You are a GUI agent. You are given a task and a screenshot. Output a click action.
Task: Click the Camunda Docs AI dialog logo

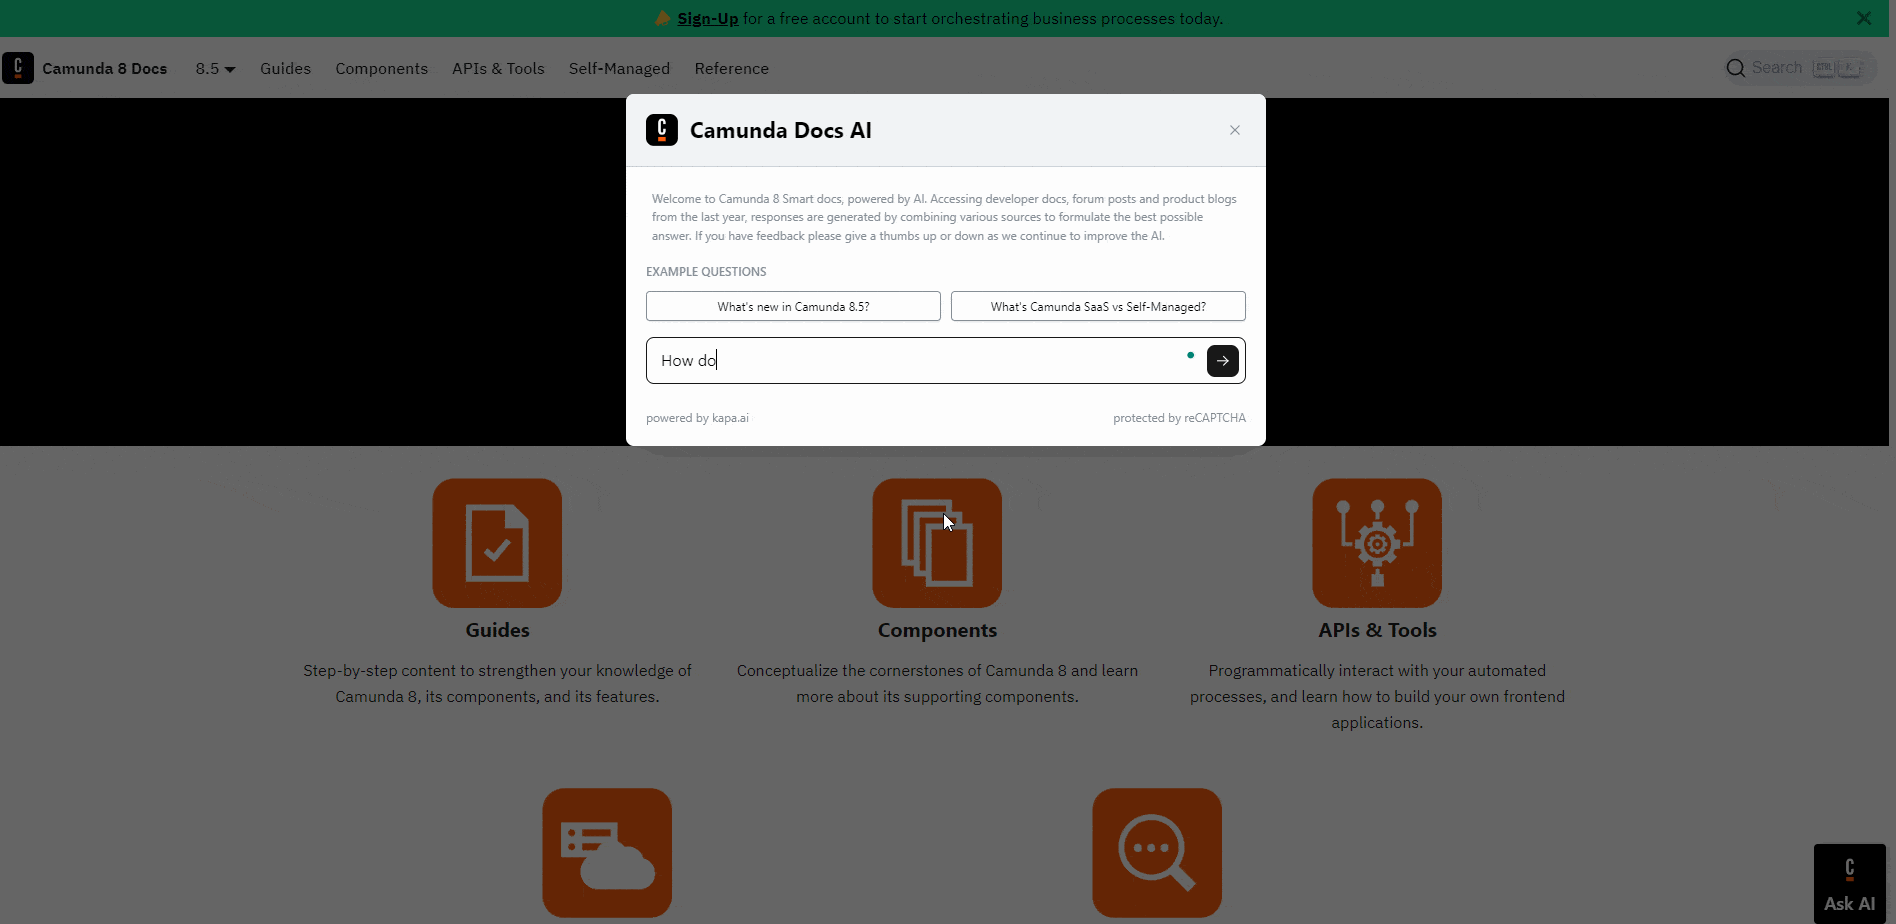662,130
